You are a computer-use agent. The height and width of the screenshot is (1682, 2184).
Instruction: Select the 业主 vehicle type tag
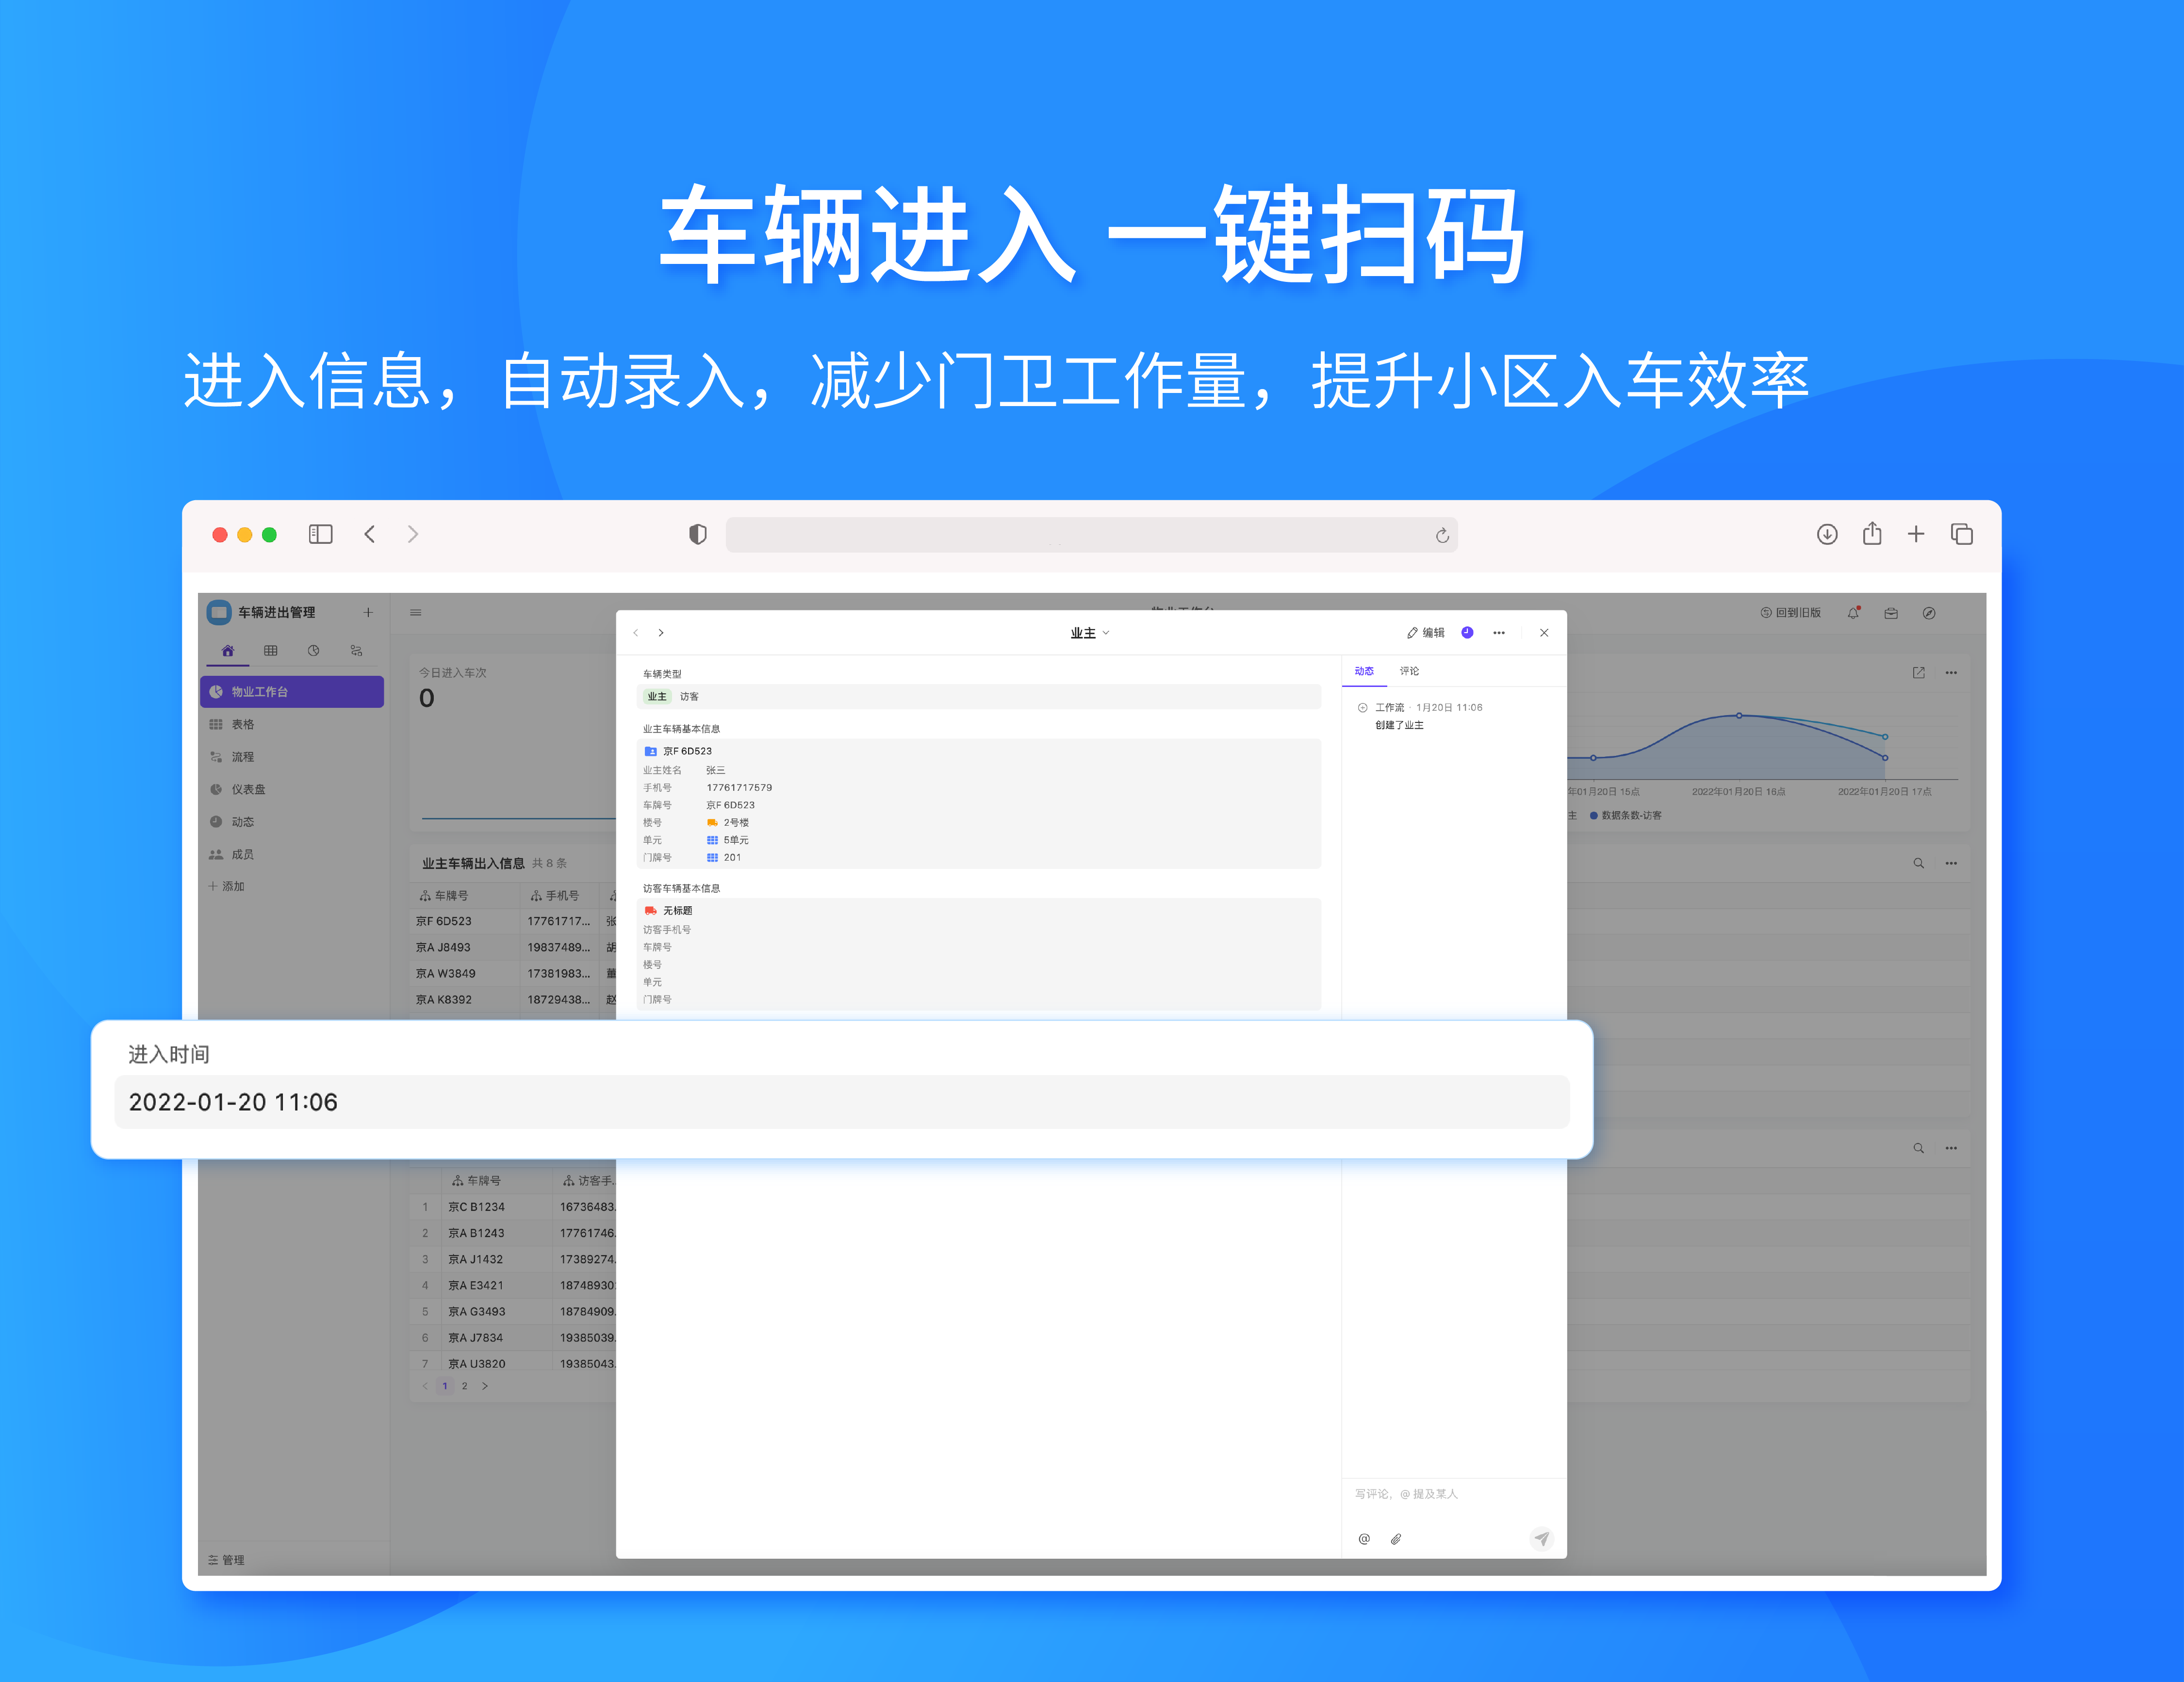pos(657,696)
